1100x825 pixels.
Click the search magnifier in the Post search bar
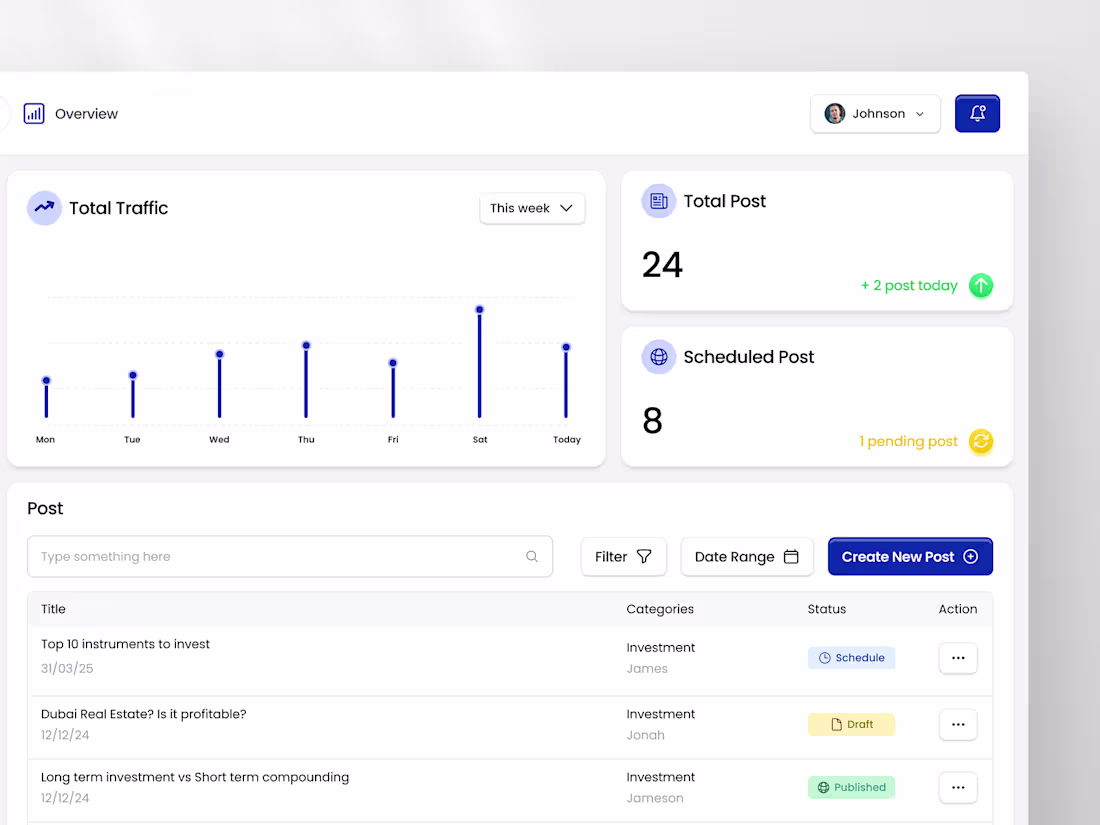(532, 556)
